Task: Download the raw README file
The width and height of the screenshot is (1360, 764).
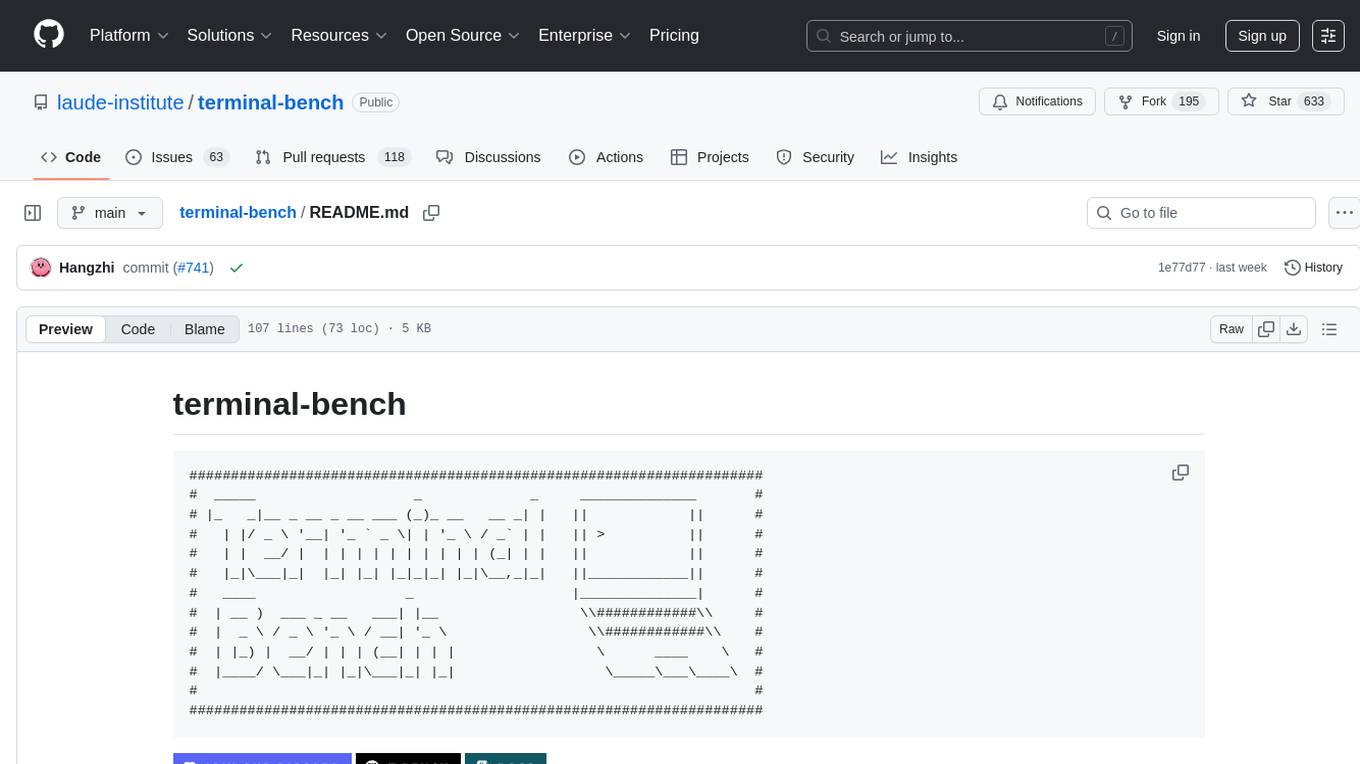Action: (1293, 329)
